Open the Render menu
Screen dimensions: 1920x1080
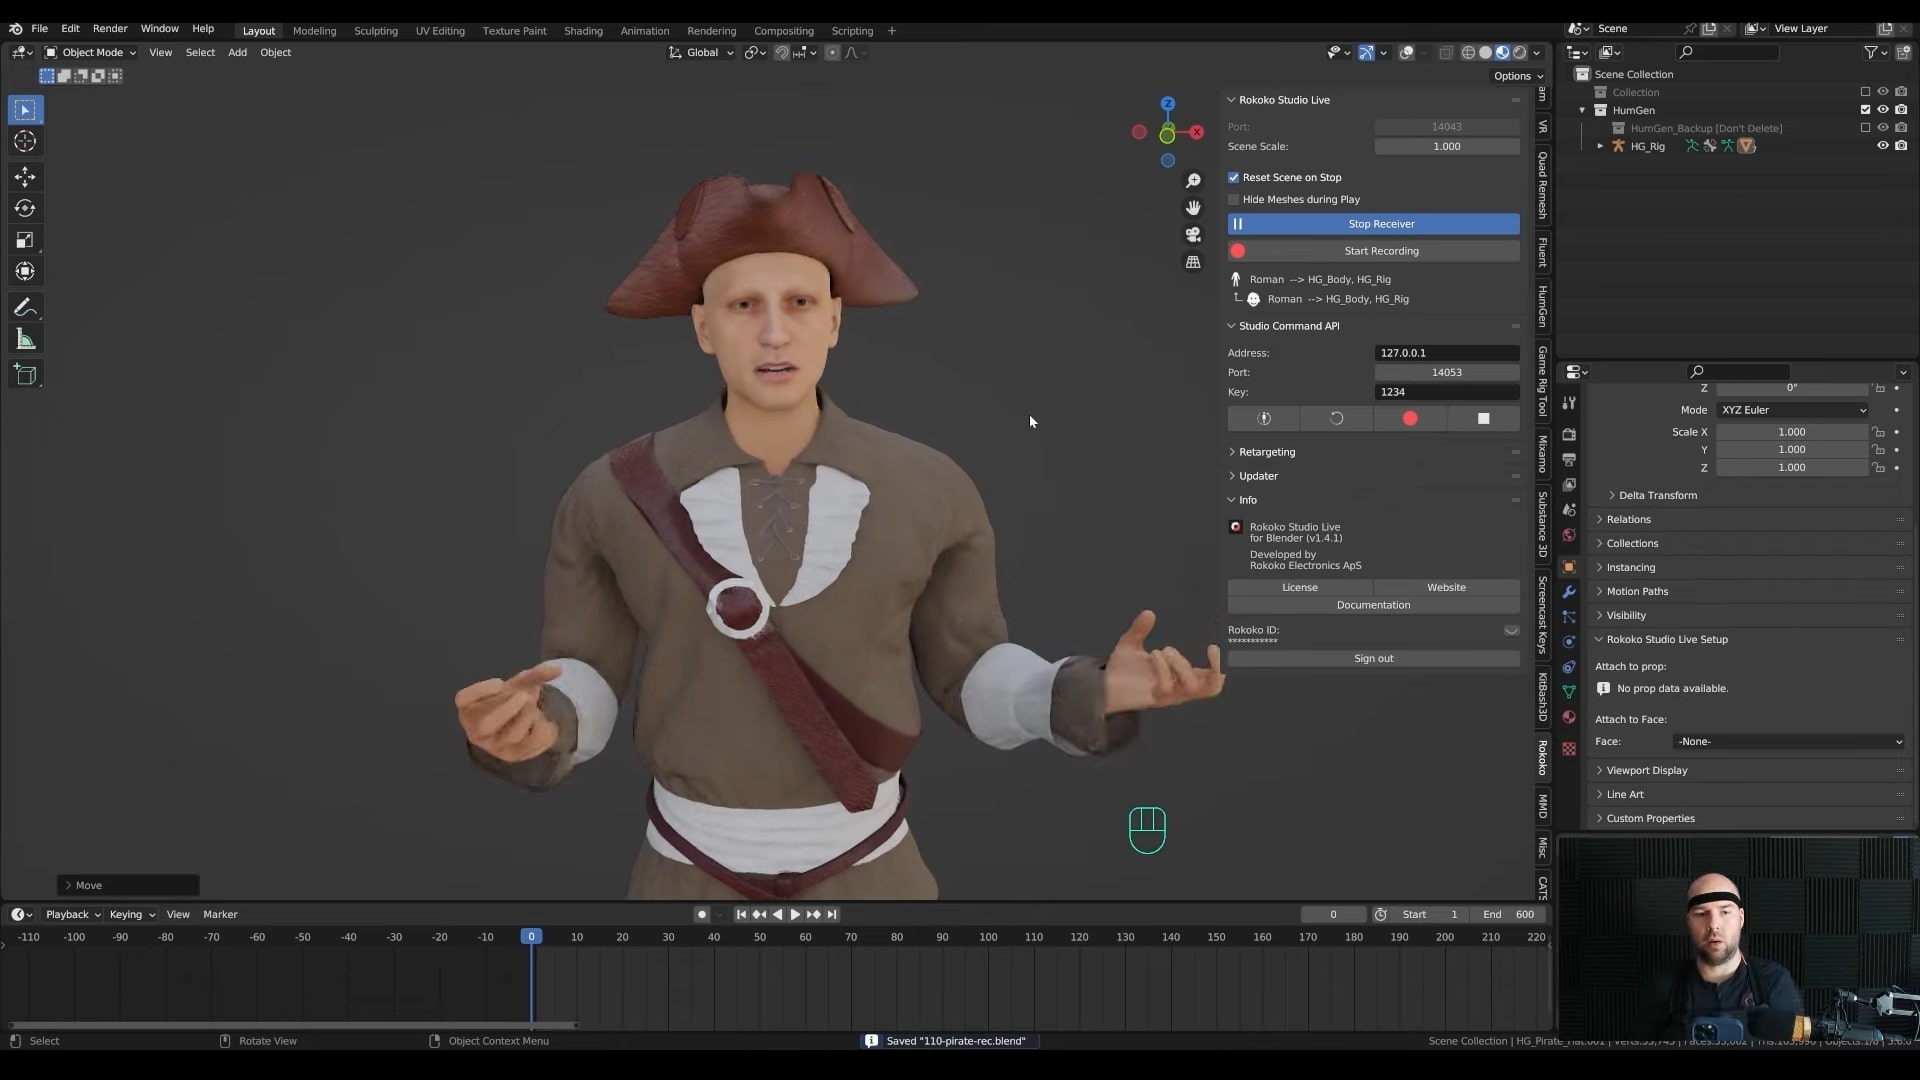point(110,29)
